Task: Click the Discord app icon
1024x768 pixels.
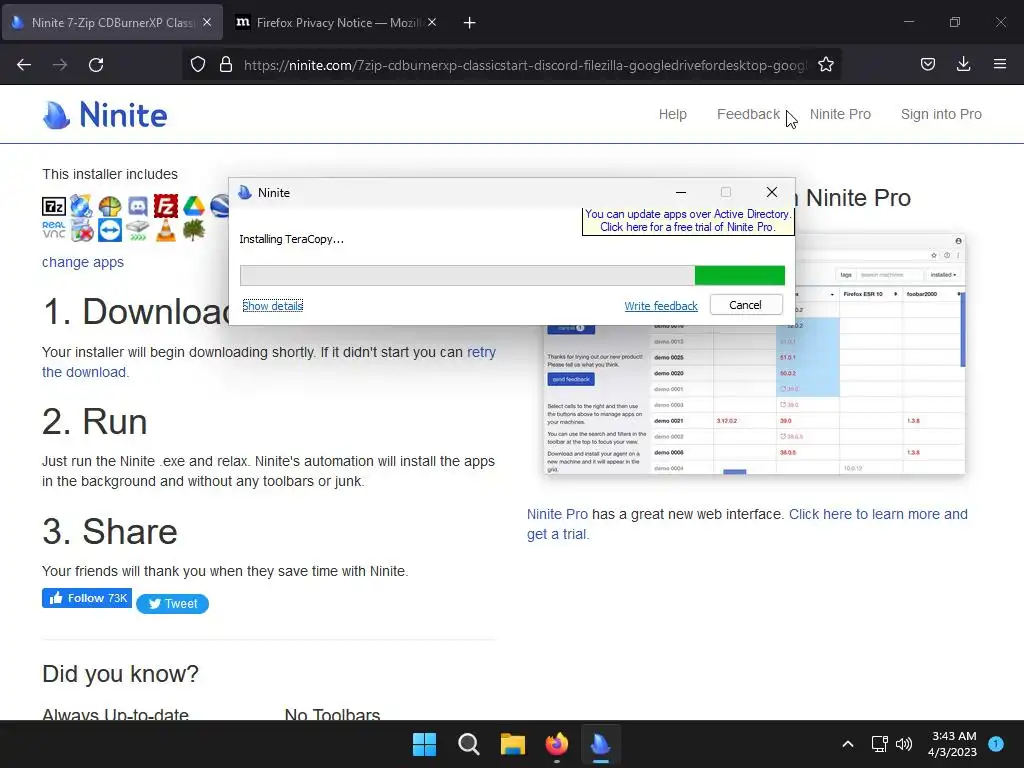Action: [x=138, y=207]
